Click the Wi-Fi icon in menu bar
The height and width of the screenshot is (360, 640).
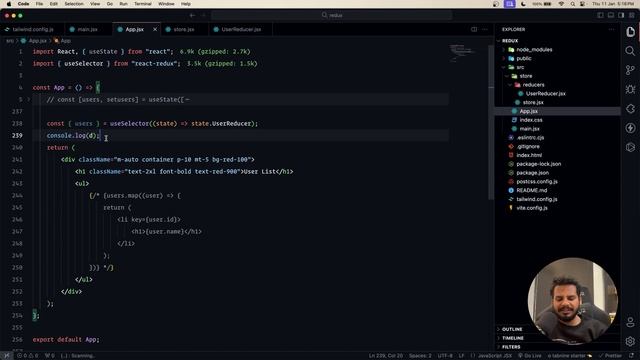pos(561,4)
